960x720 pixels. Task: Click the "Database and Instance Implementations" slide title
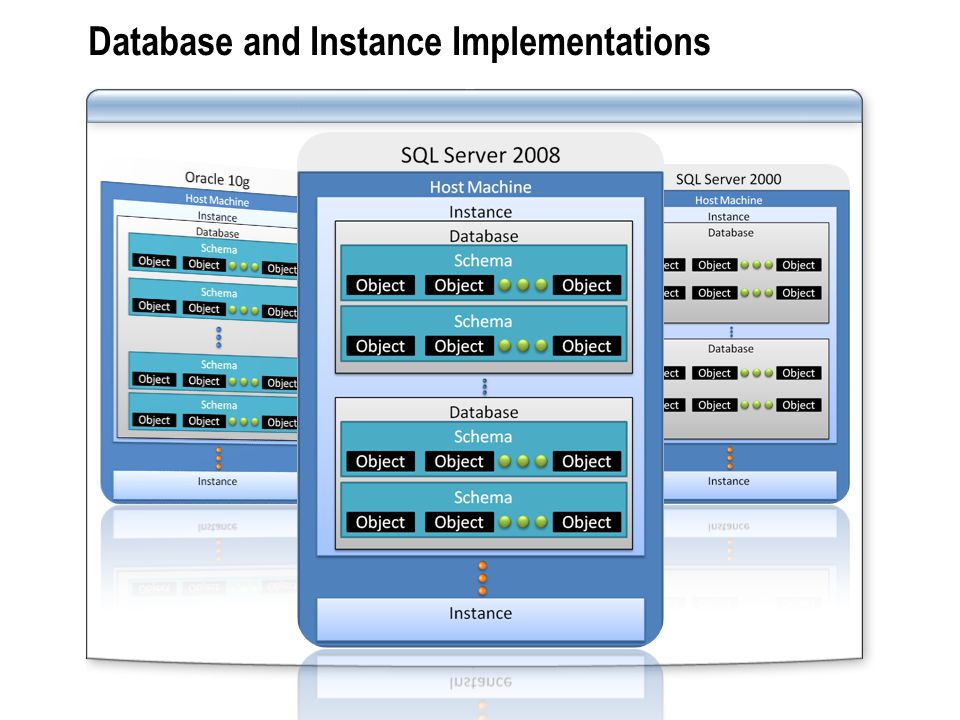point(399,42)
